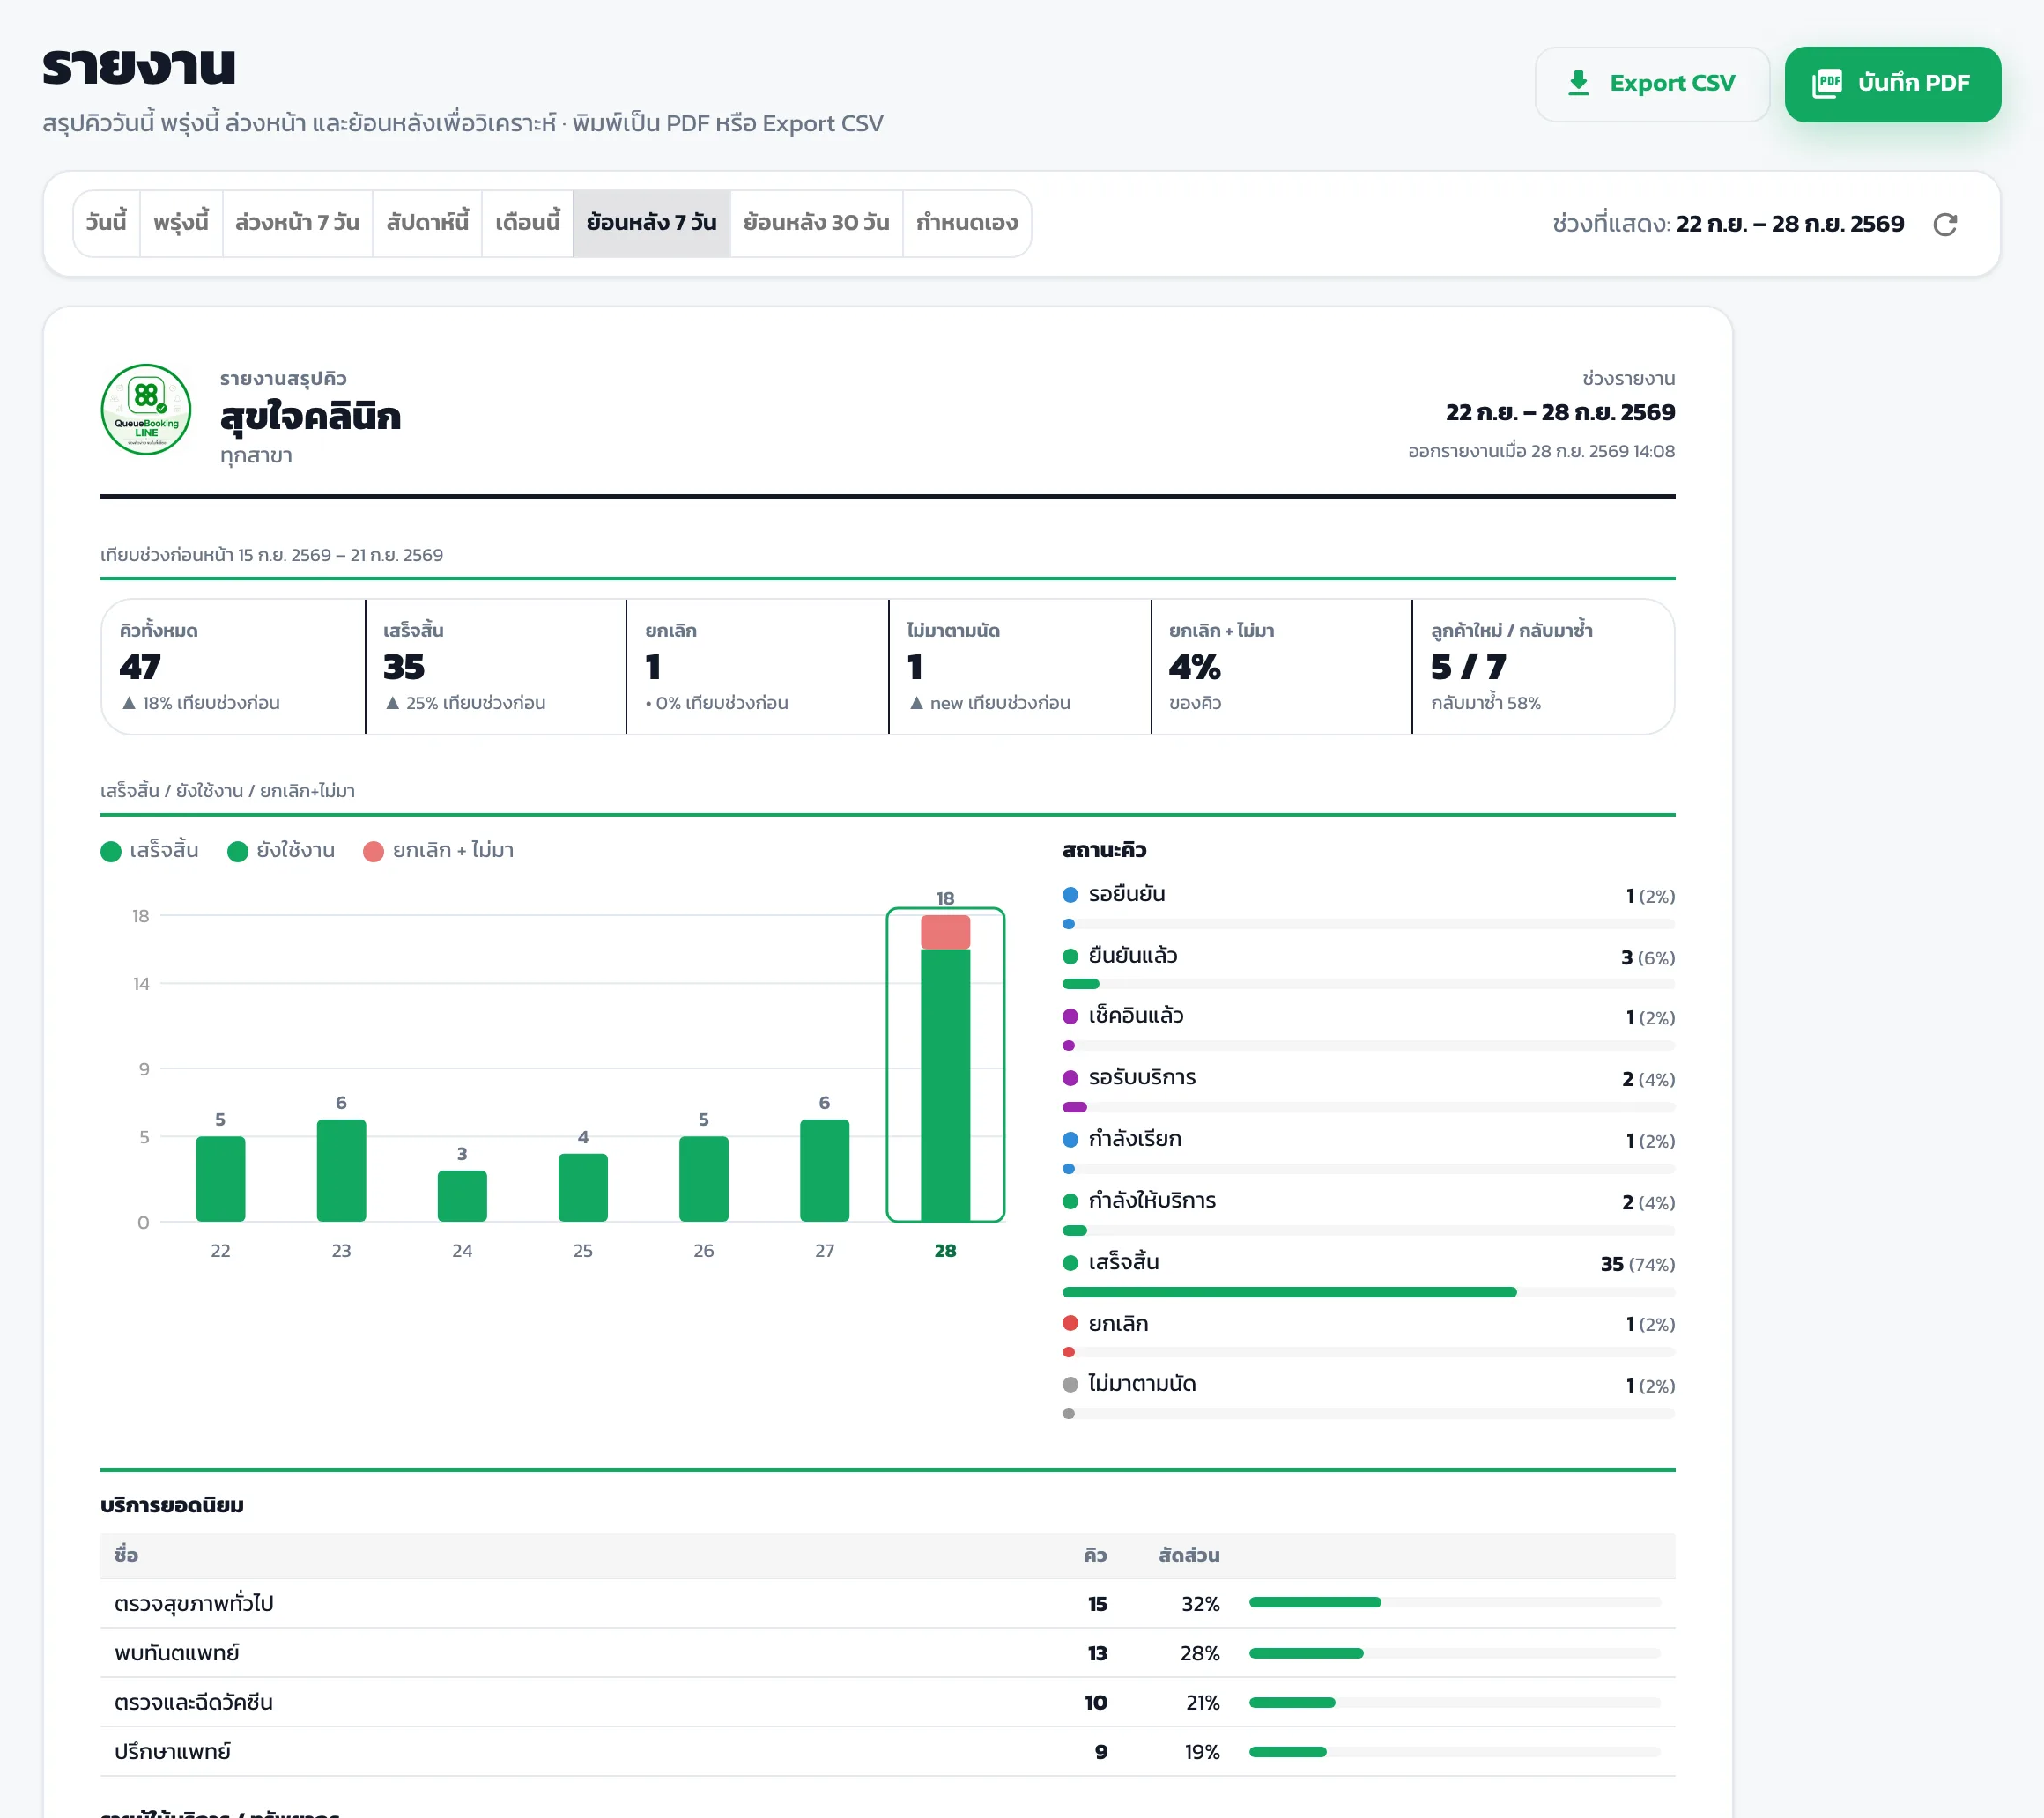
Task: Open the กำหนดเอง custom range tab
Action: (x=967, y=223)
